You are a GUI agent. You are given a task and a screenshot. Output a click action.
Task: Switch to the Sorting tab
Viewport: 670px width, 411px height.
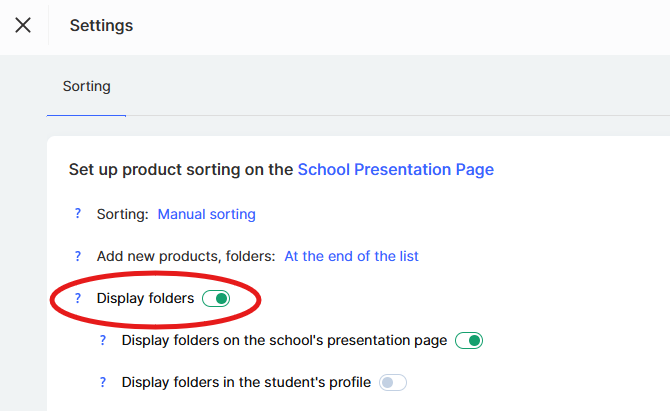point(87,86)
